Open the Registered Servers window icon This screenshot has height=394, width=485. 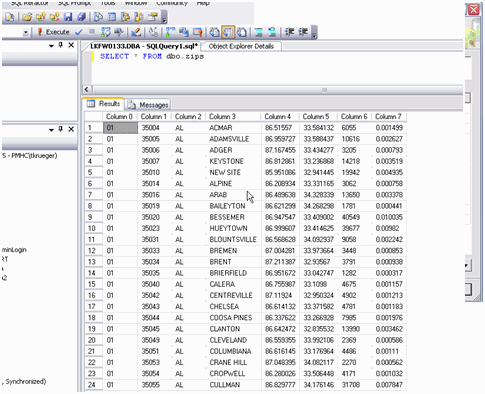[99, 17]
